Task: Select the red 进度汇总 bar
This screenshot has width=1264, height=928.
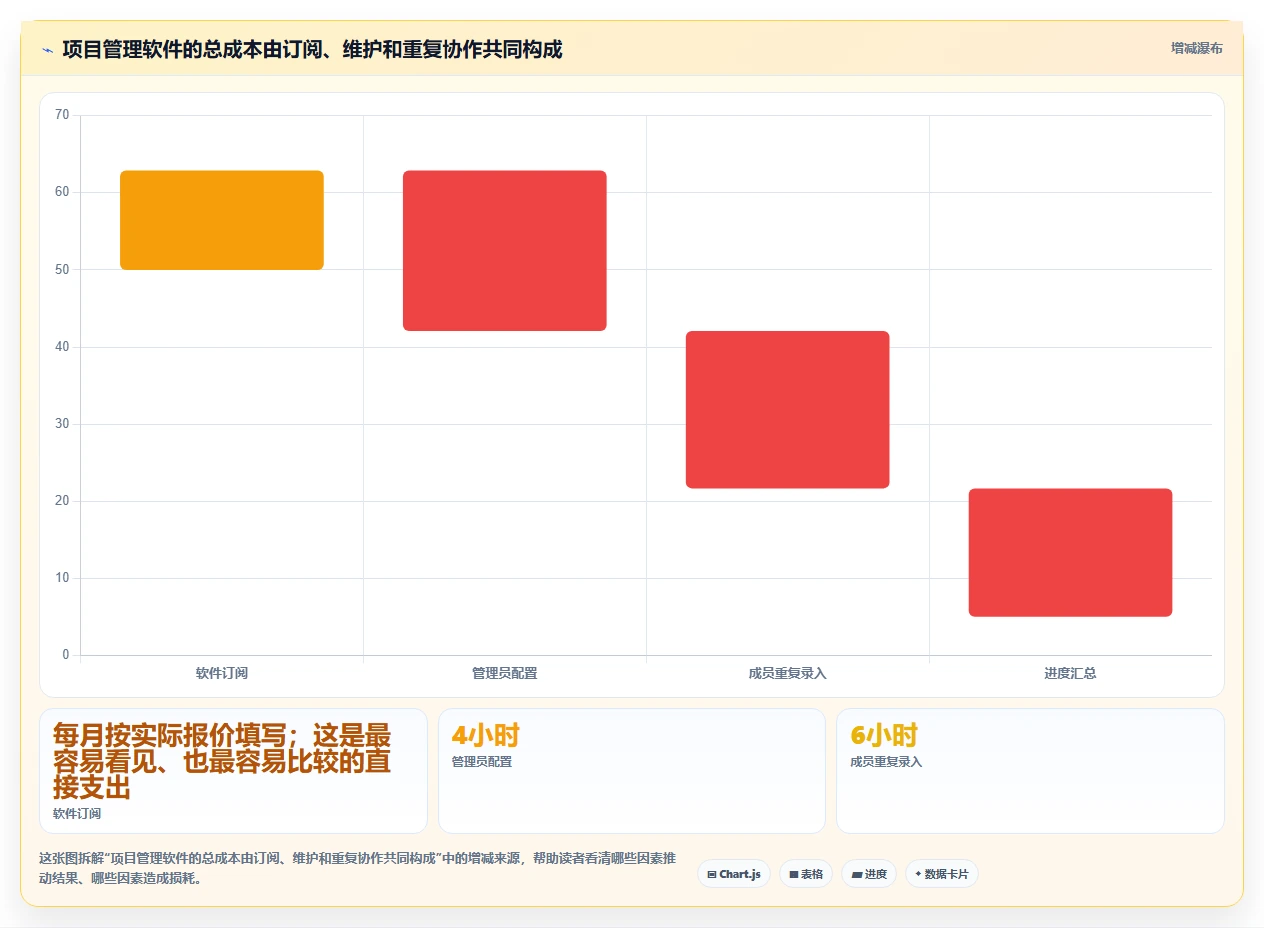Action: click(x=1070, y=553)
